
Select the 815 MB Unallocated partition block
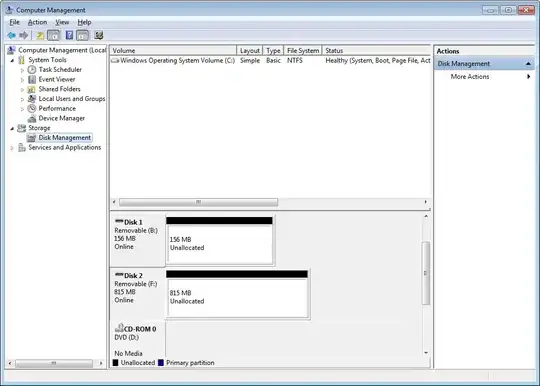pos(238,294)
